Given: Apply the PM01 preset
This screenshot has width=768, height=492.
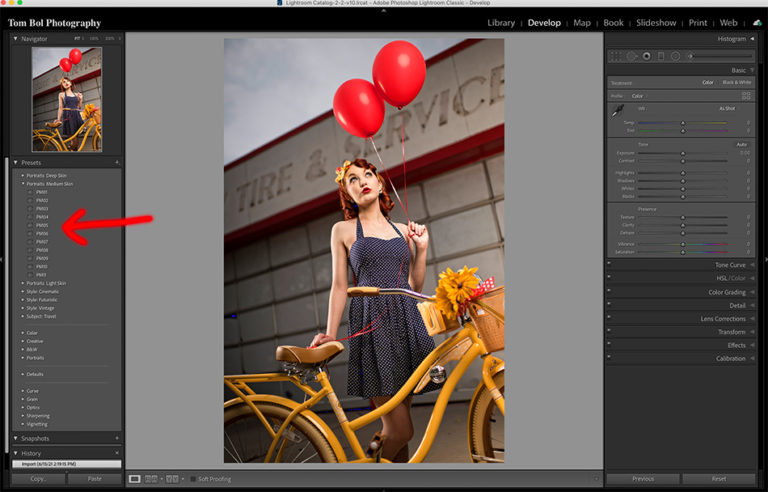Looking at the screenshot, I should coord(42,192).
